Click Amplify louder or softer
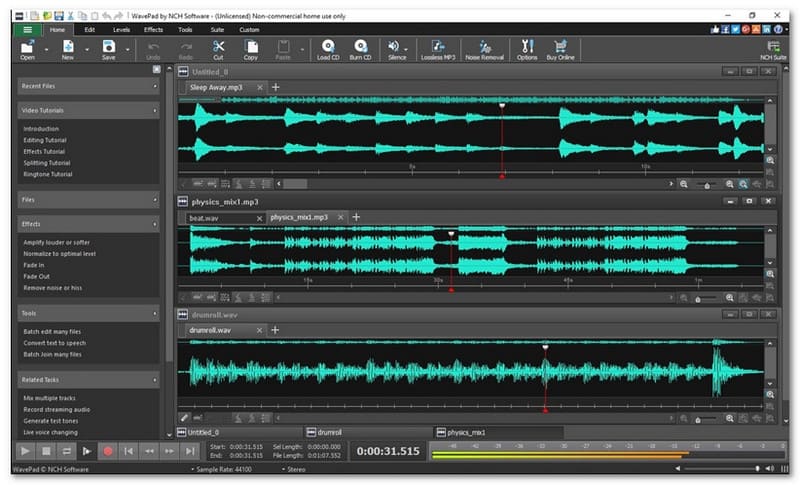The image size is (800, 485). coord(57,242)
